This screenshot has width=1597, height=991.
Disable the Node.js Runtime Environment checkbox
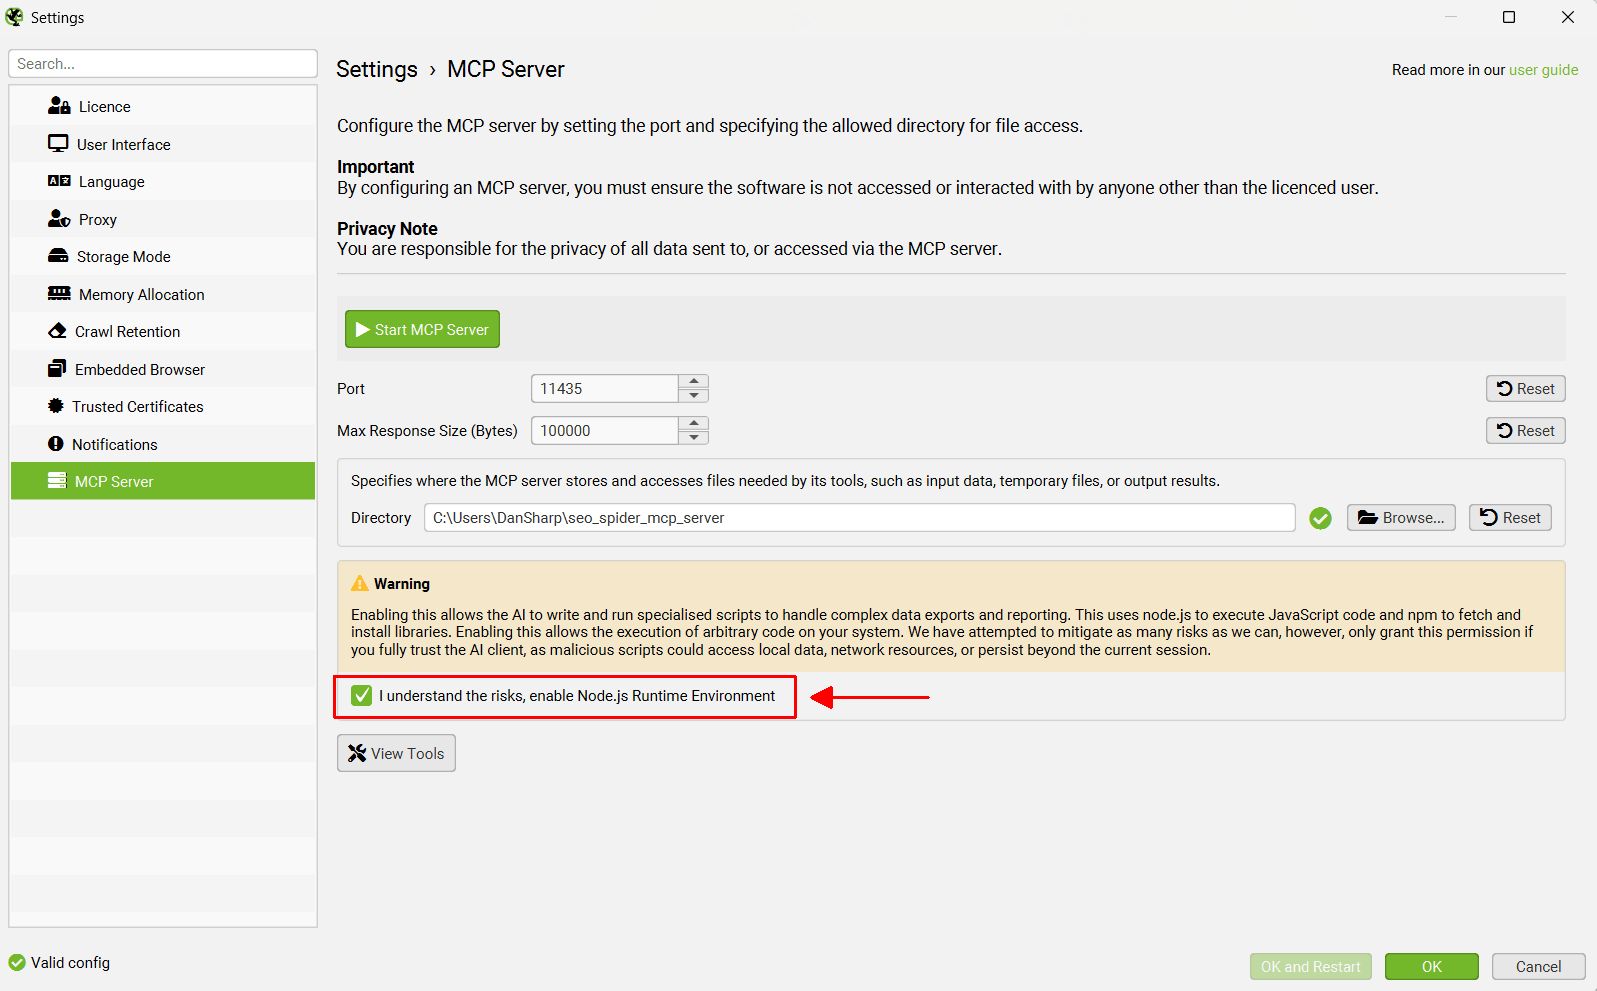[x=362, y=696]
